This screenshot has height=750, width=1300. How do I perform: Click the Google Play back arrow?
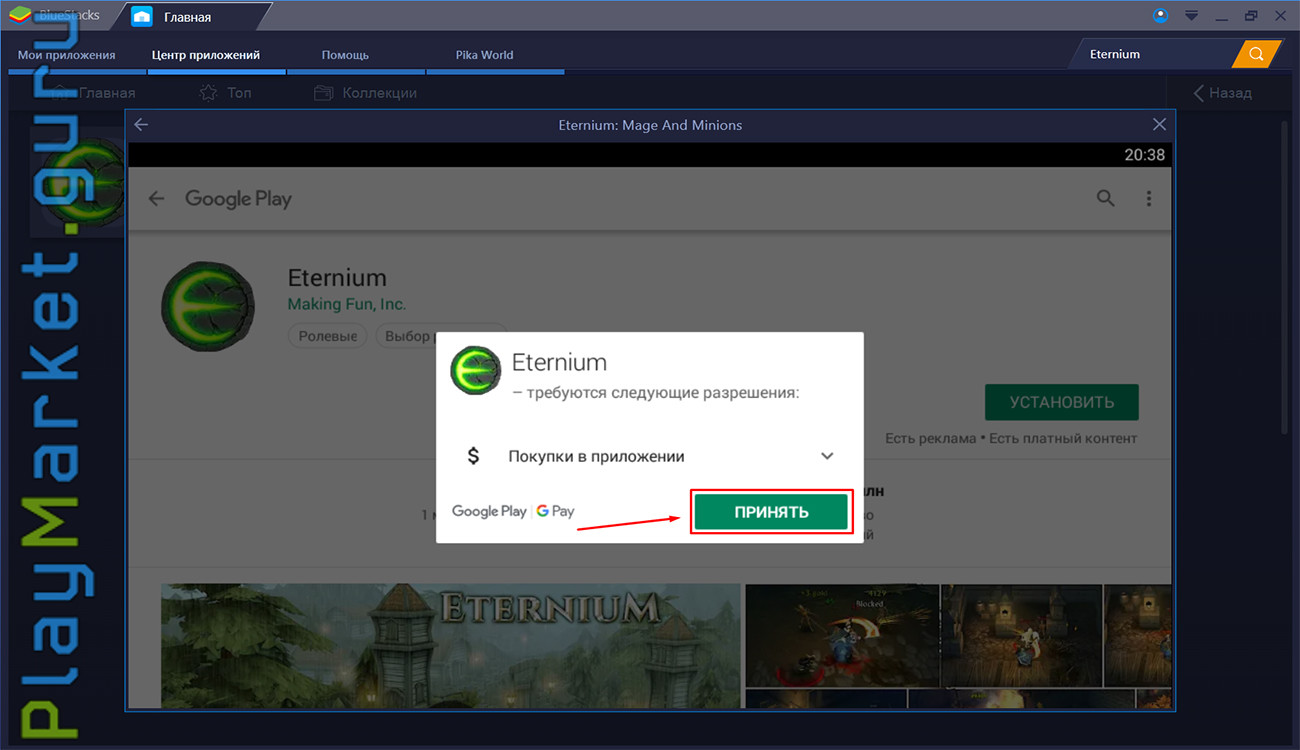(x=156, y=199)
